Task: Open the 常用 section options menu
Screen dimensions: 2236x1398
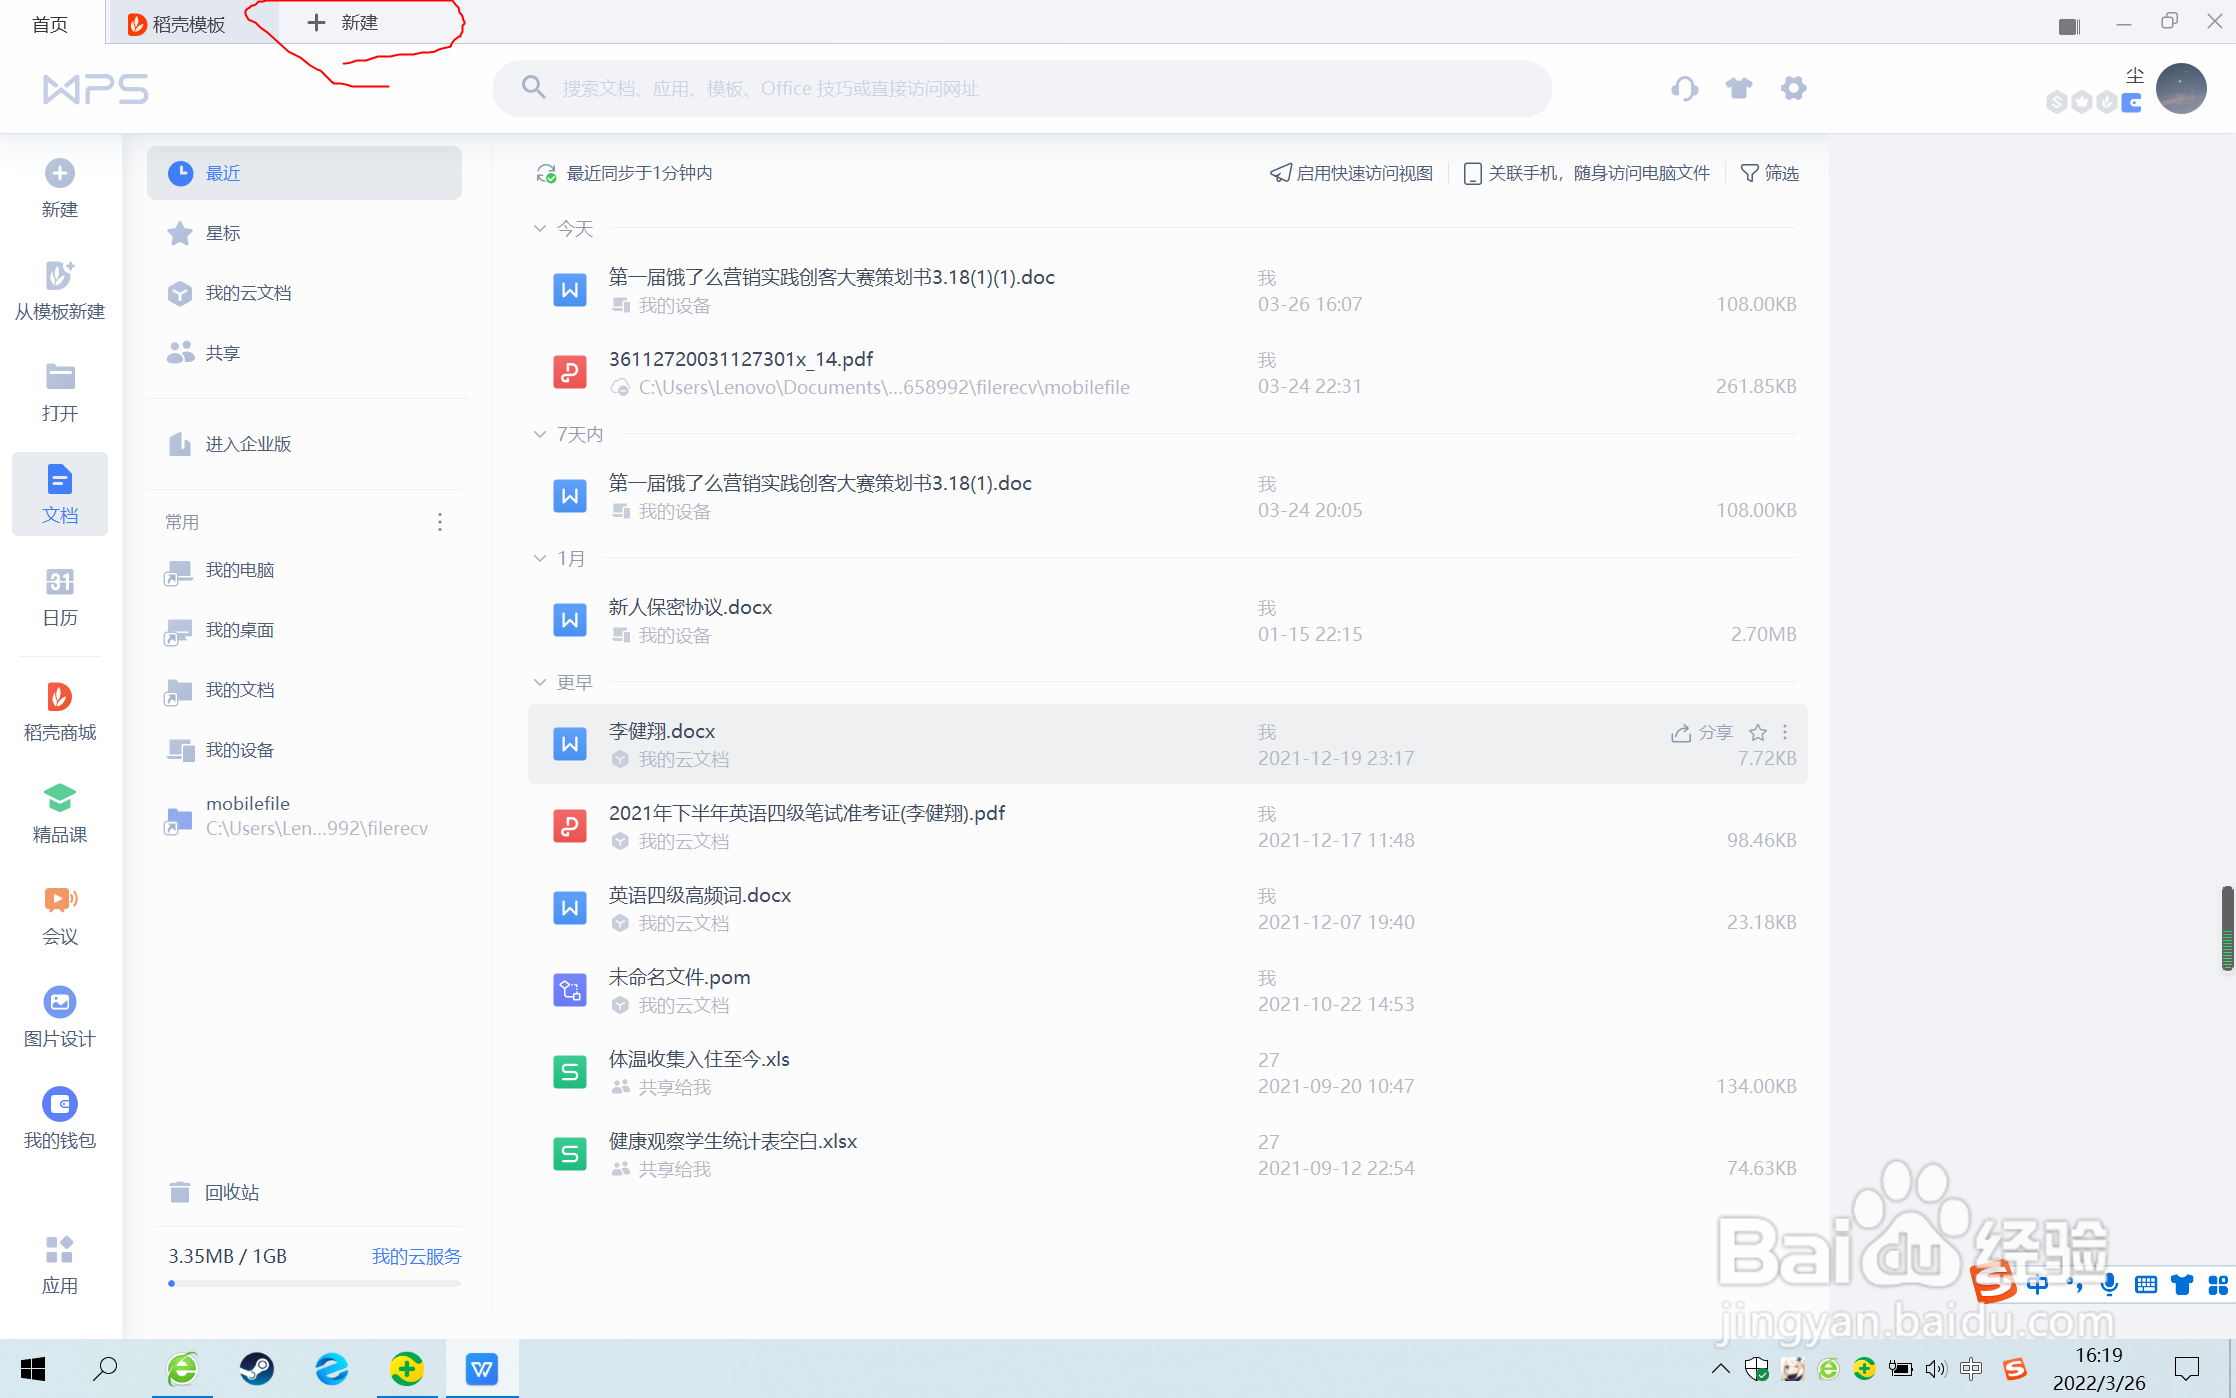Action: 440,522
